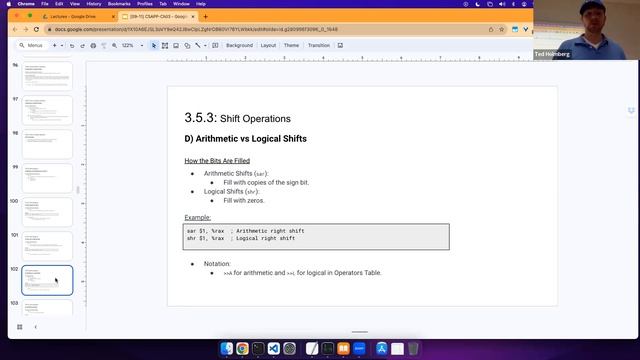
Task: Select slide 100 thumbnail
Action: [x=47, y=212]
